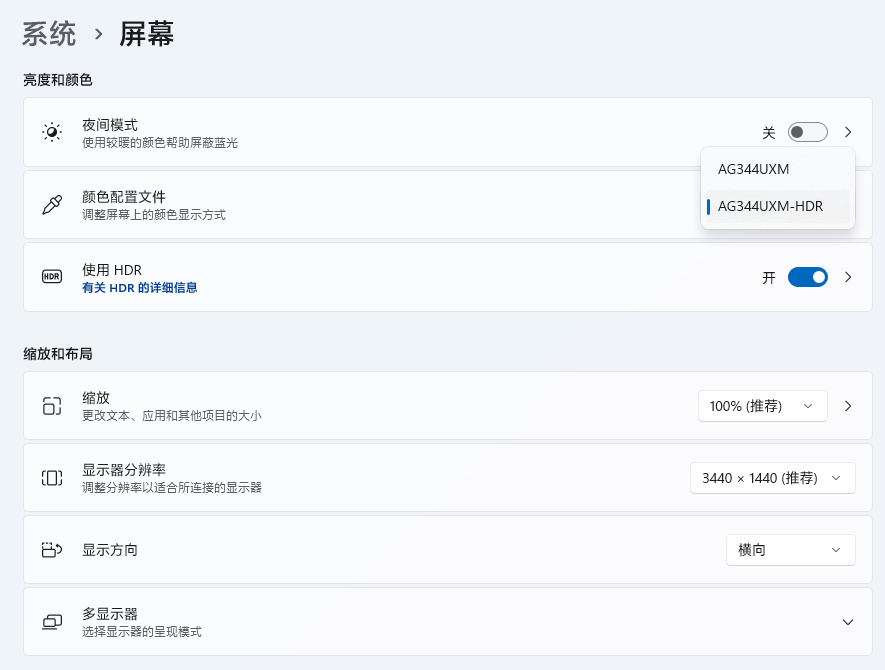Image resolution: width=885 pixels, height=670 pixels.
Task: Turn off the 使用 HDR switch
Action: [x=808, y=277]
